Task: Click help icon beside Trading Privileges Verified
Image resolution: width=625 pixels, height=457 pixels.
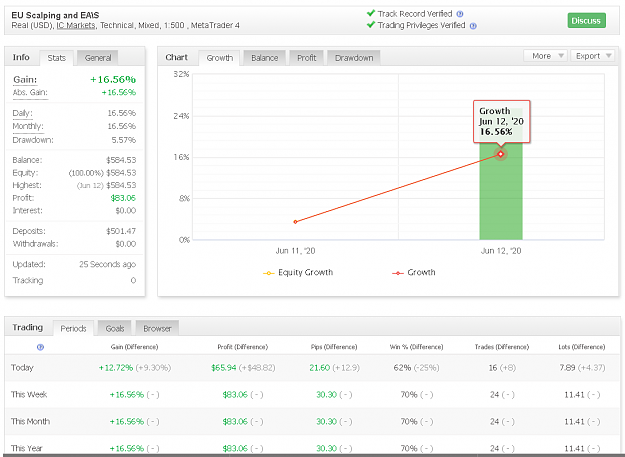Action: click(x=473, y=26)
